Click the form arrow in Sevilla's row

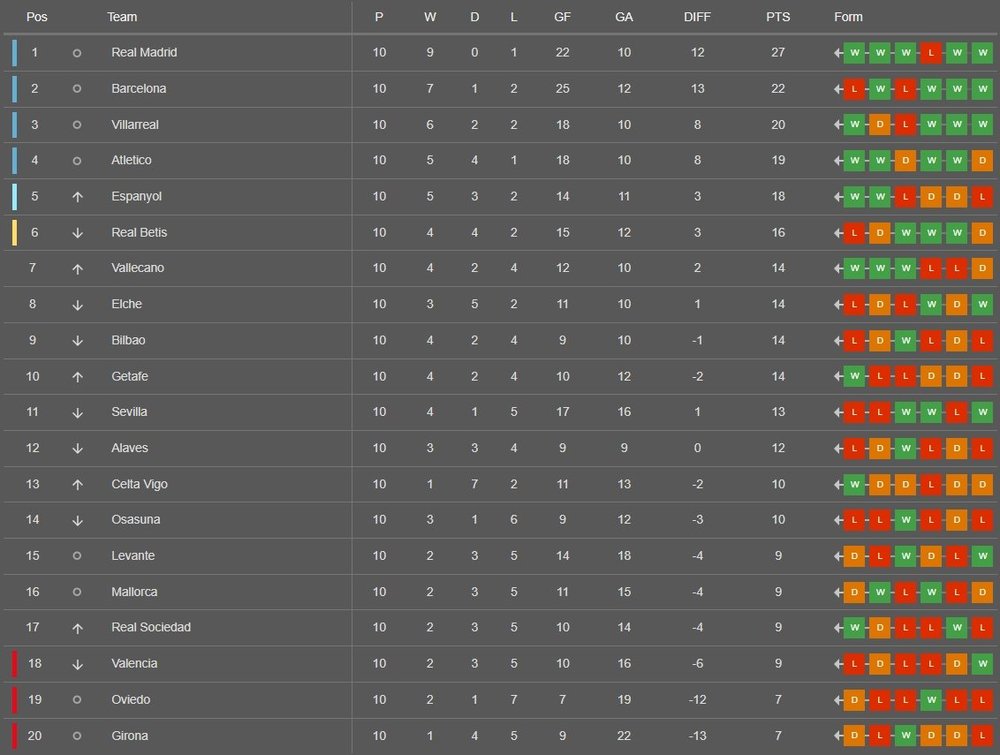[x=838, y=412]
